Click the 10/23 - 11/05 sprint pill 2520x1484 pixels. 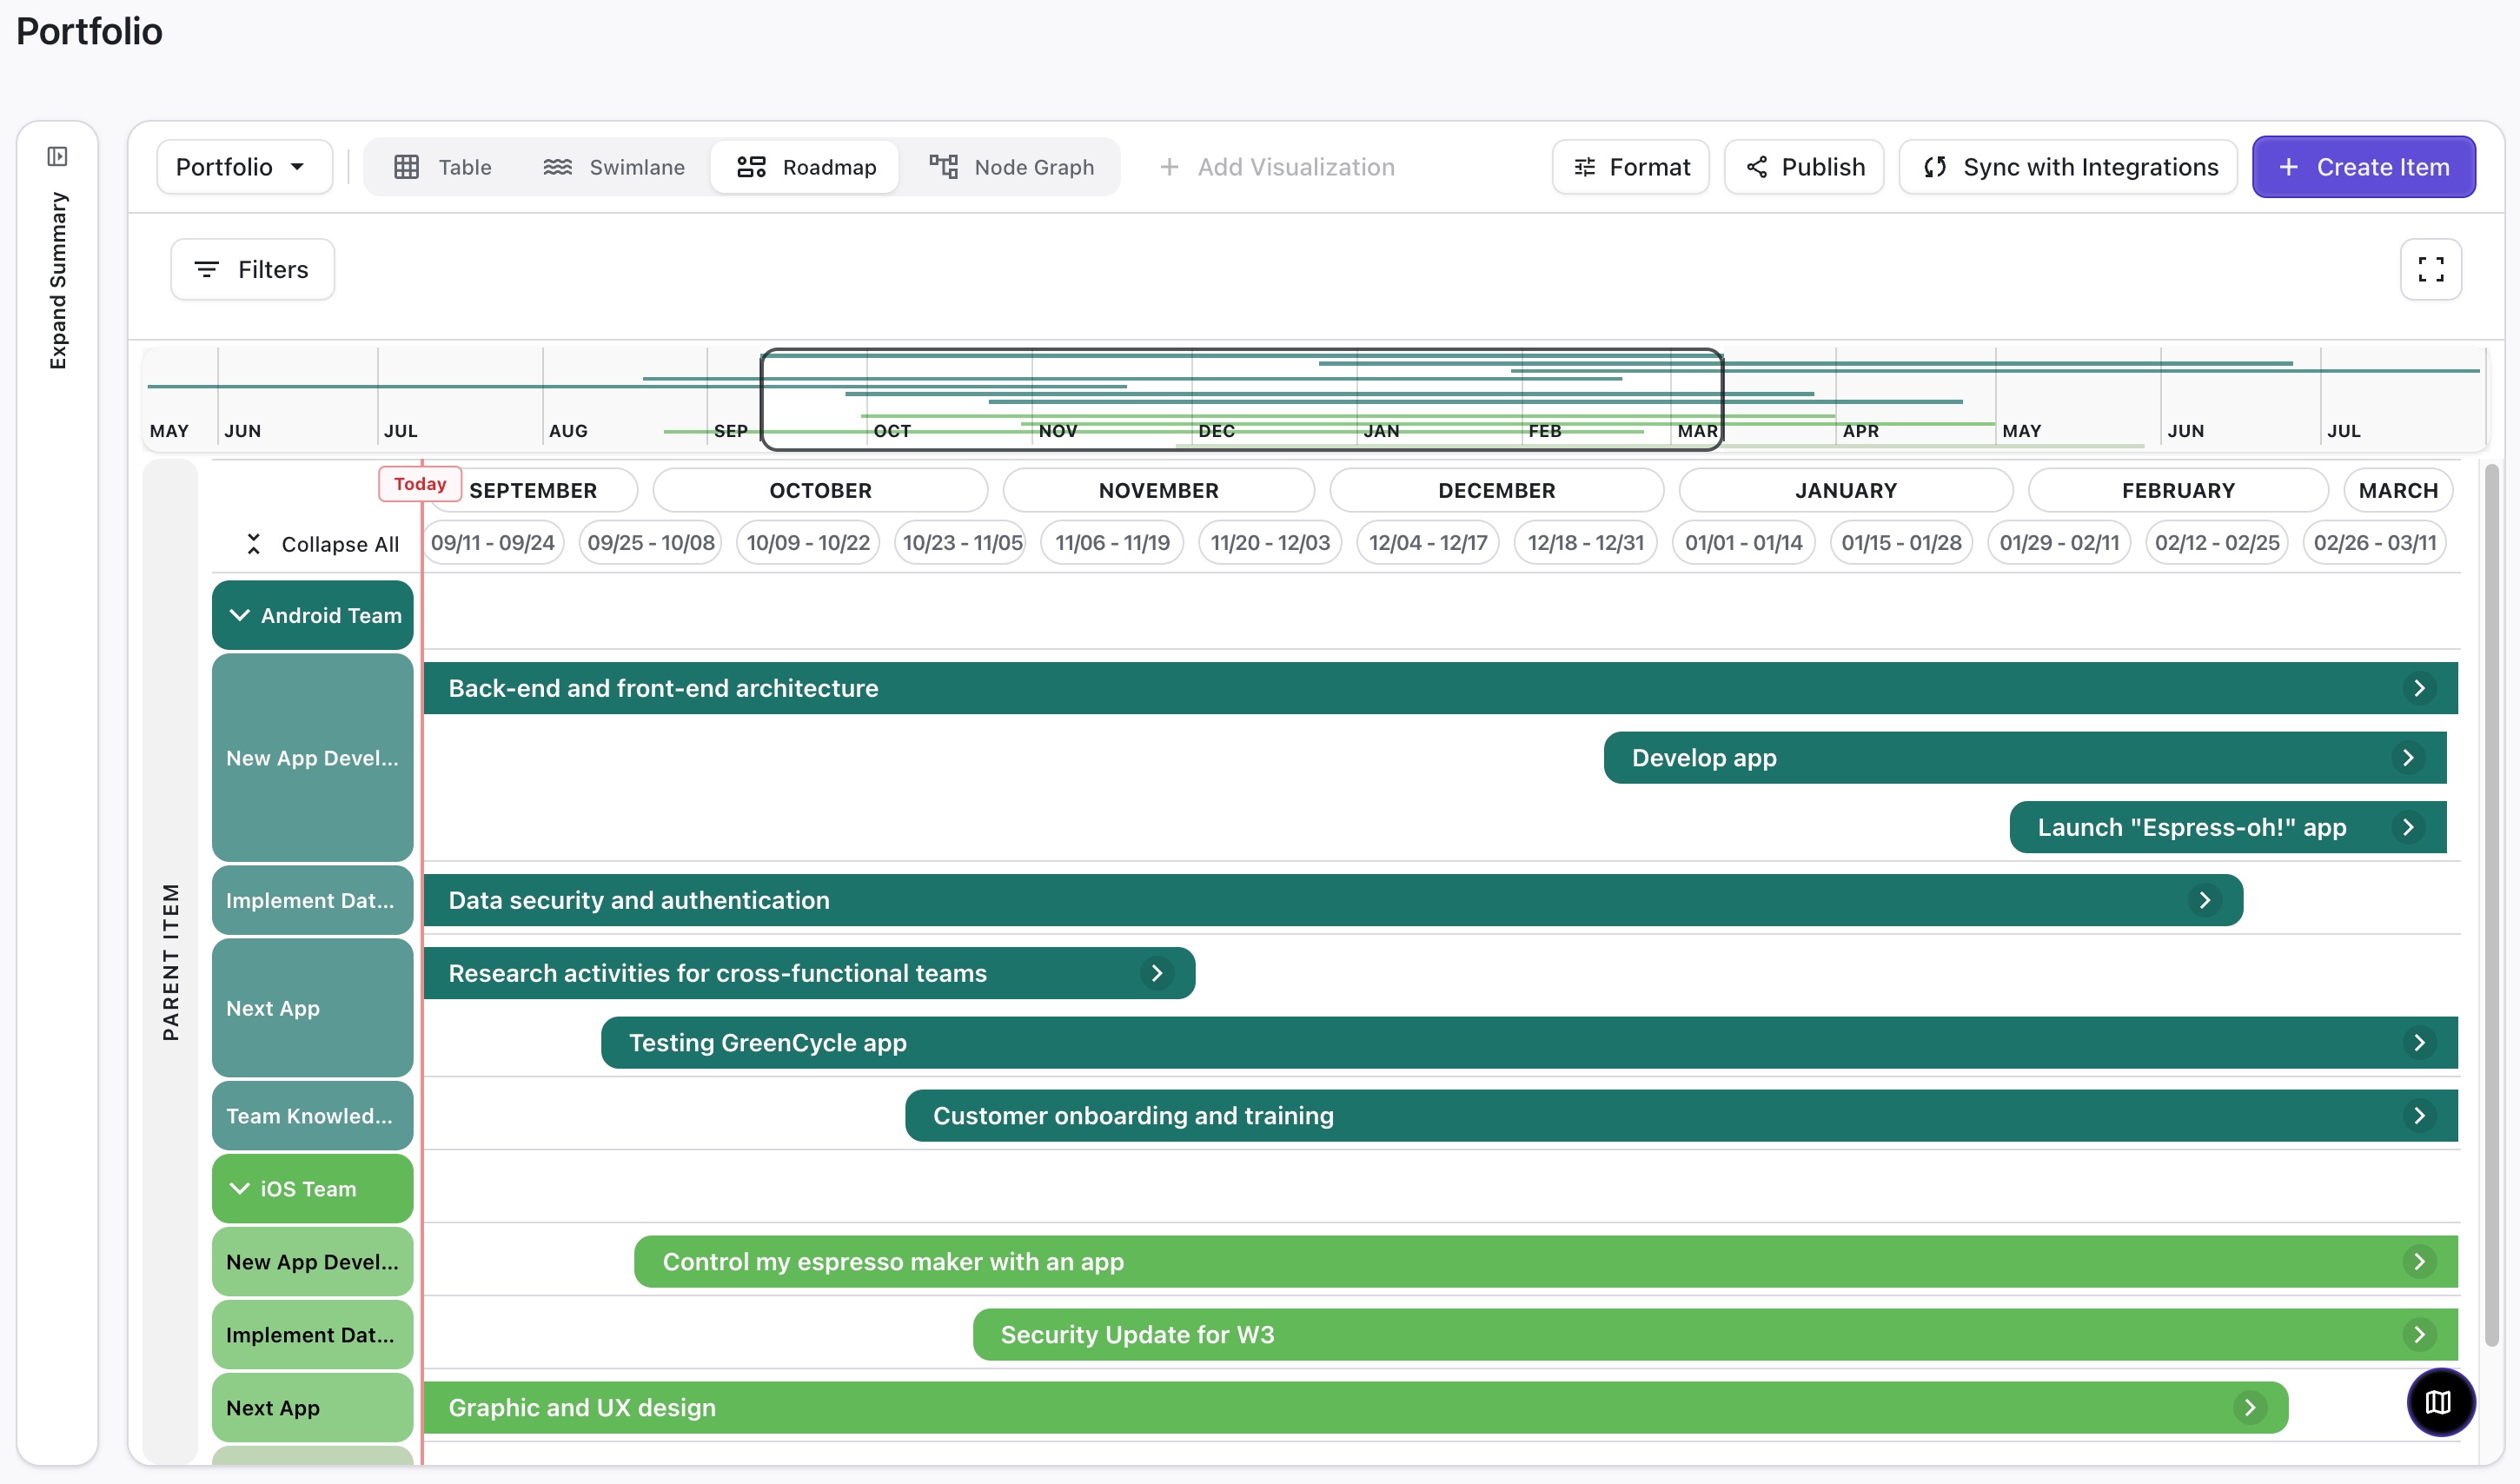click(962, 543)
